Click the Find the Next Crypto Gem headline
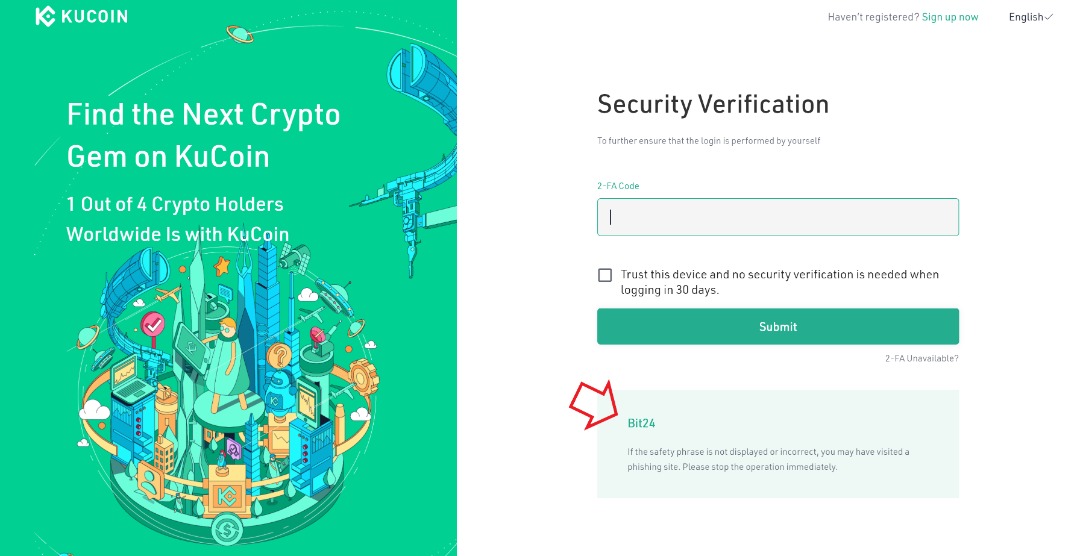The image size is (1080, 556). [203, 135]
